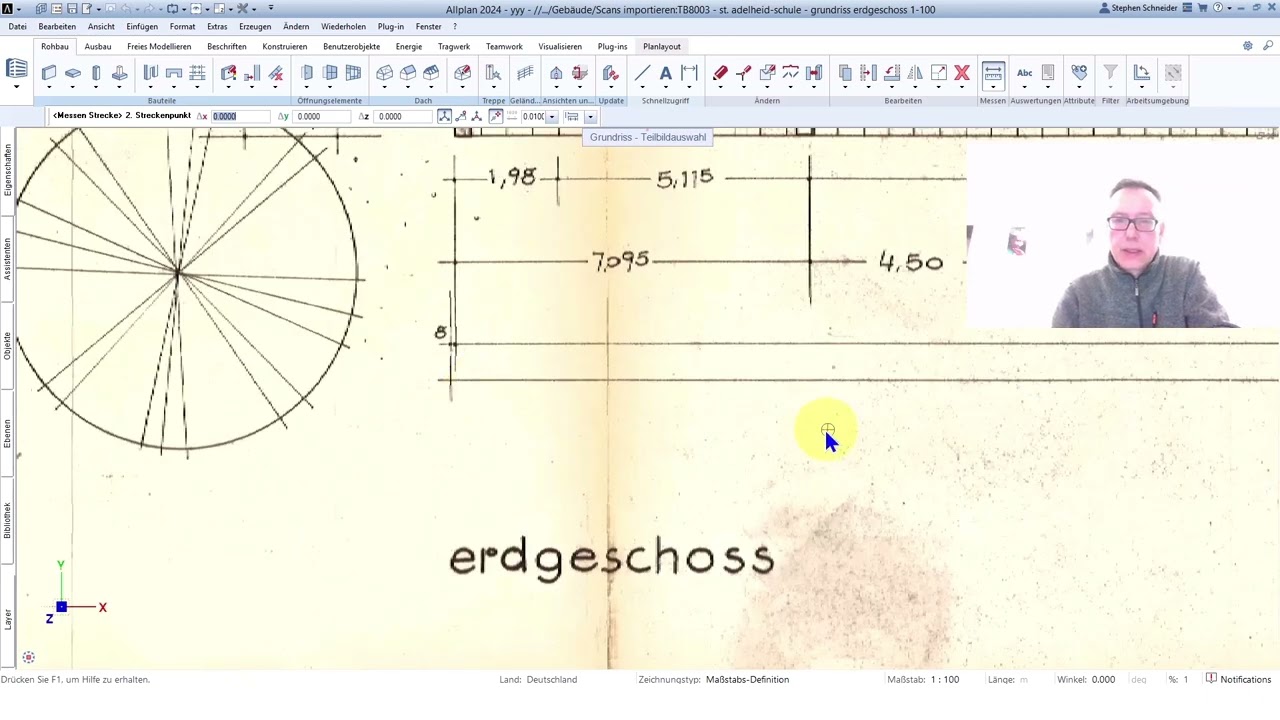Open the Assistenten side palette
Viewport: 1280px width, 720px height.
[x=7, y=258]
